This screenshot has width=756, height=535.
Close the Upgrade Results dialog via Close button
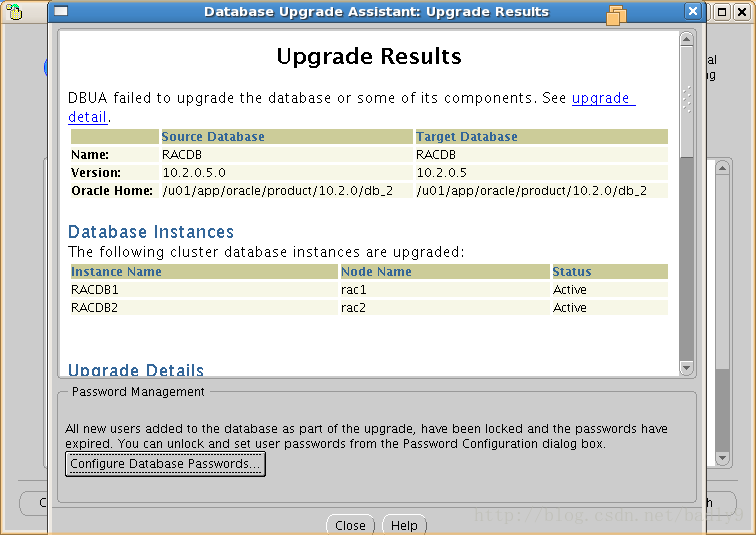[350, 525]
